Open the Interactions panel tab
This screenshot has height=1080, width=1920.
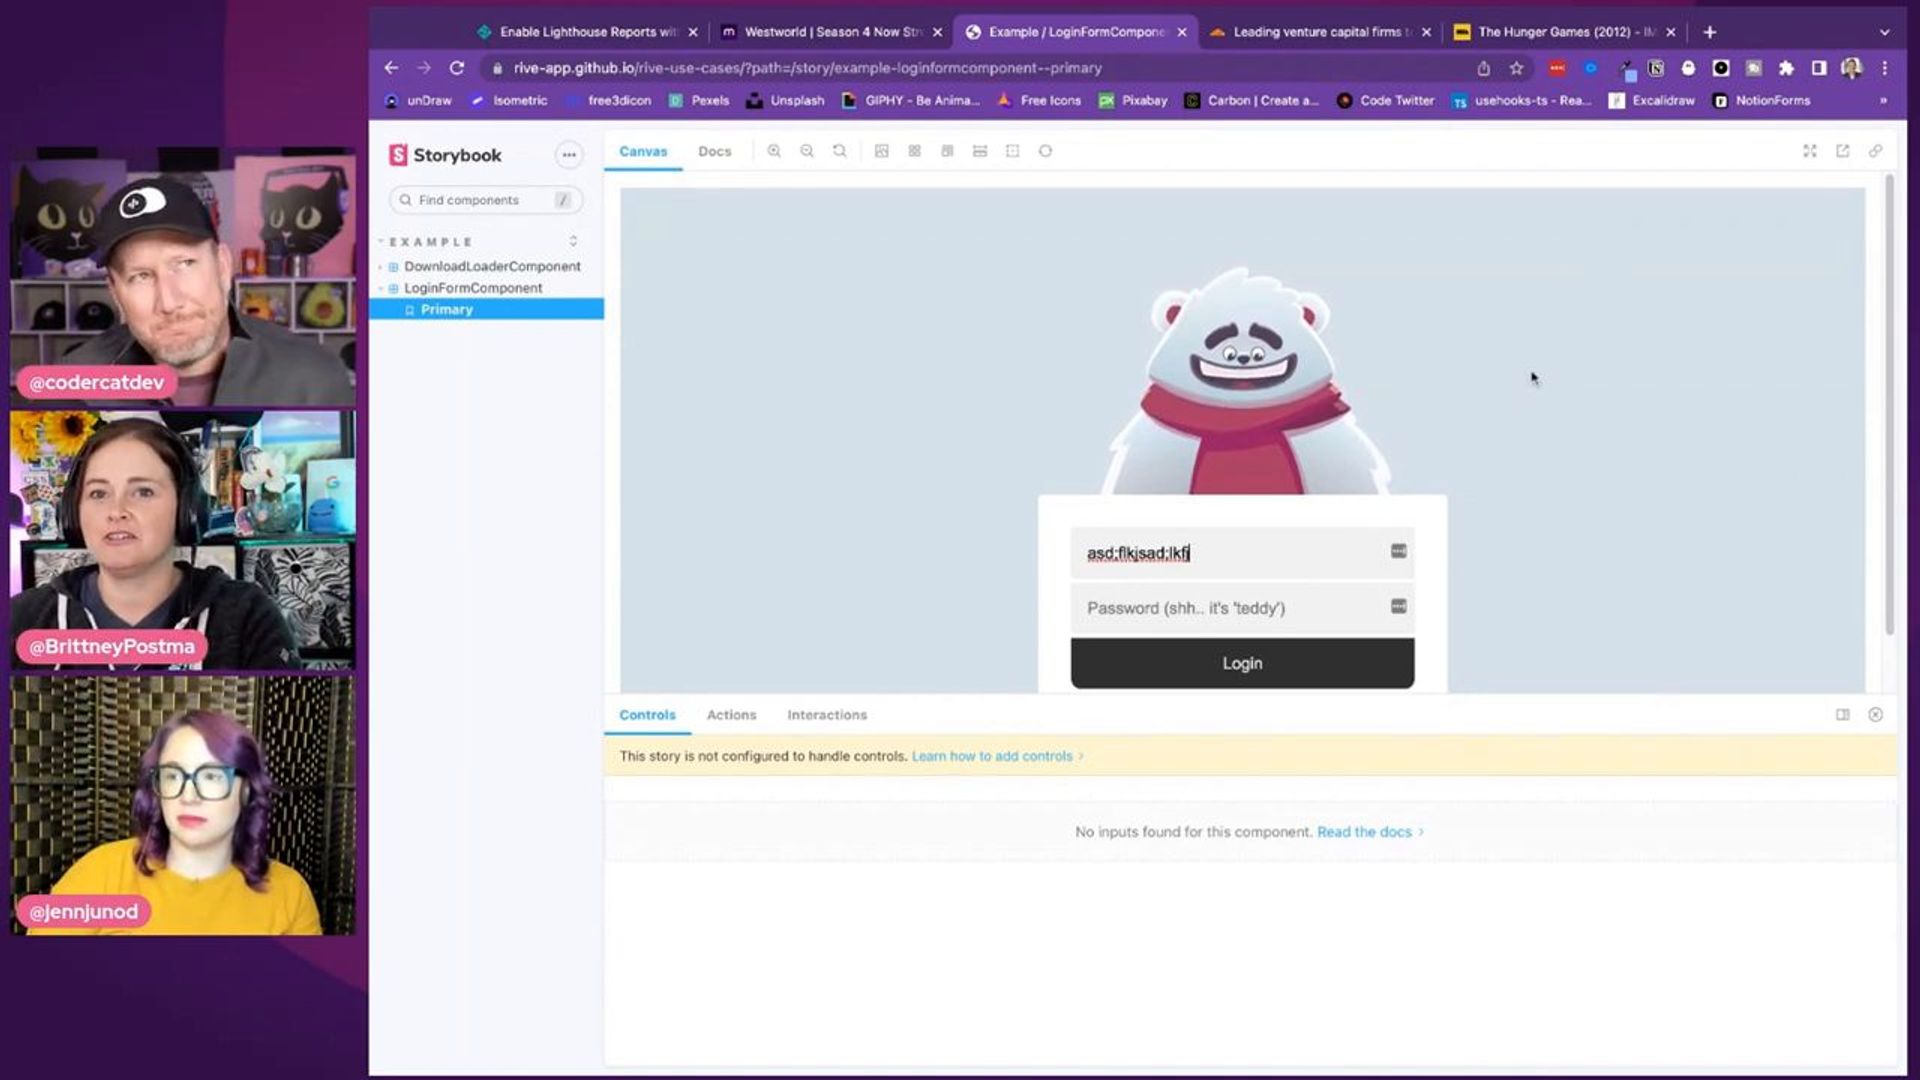click(x=826, y=715)
